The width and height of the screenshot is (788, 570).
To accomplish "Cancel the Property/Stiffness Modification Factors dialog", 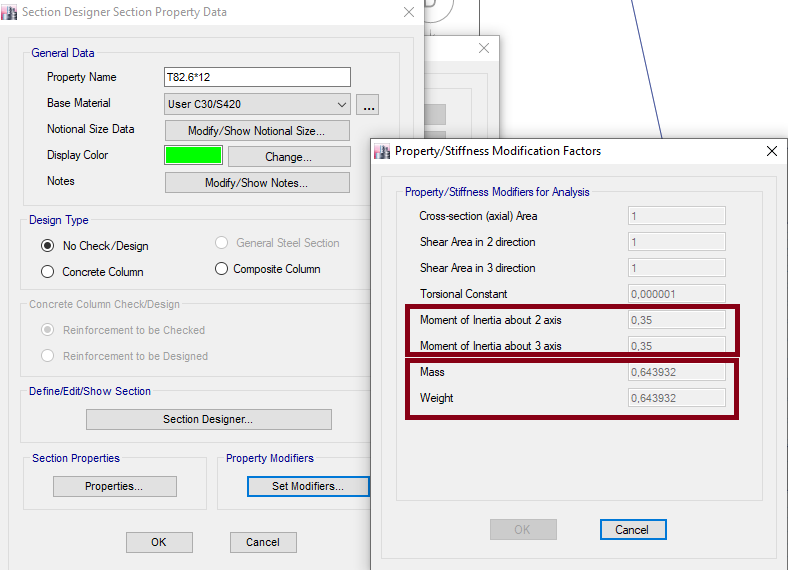I will (x=632, y=530).
